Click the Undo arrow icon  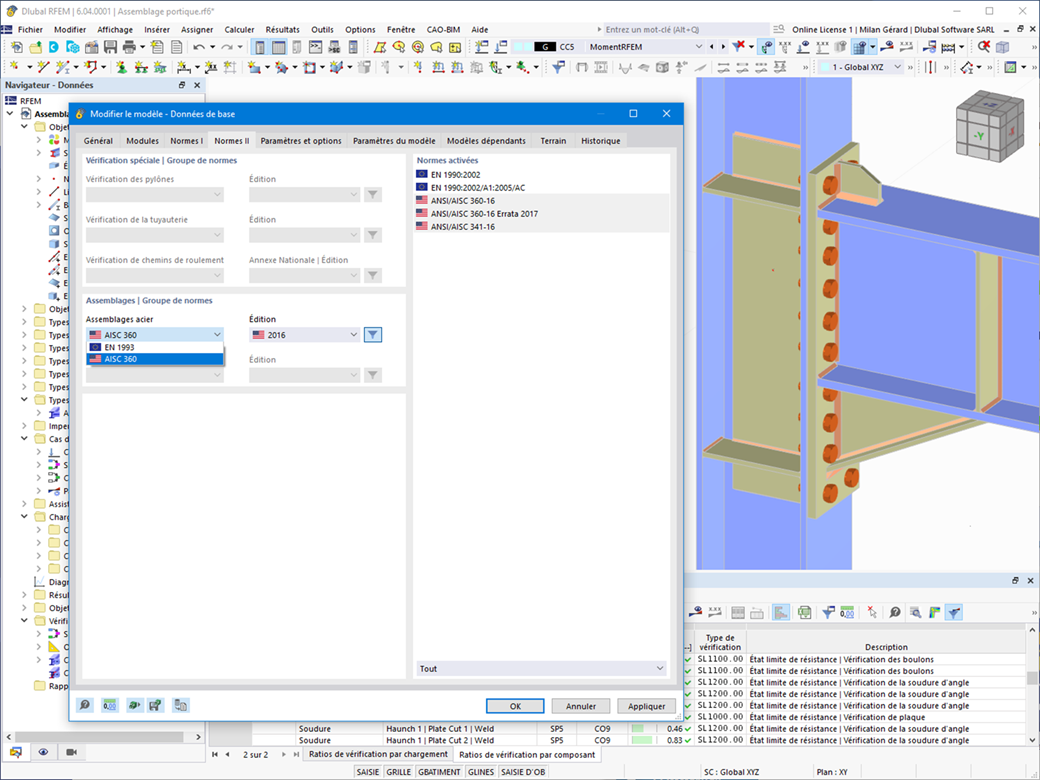coord(199,46)
